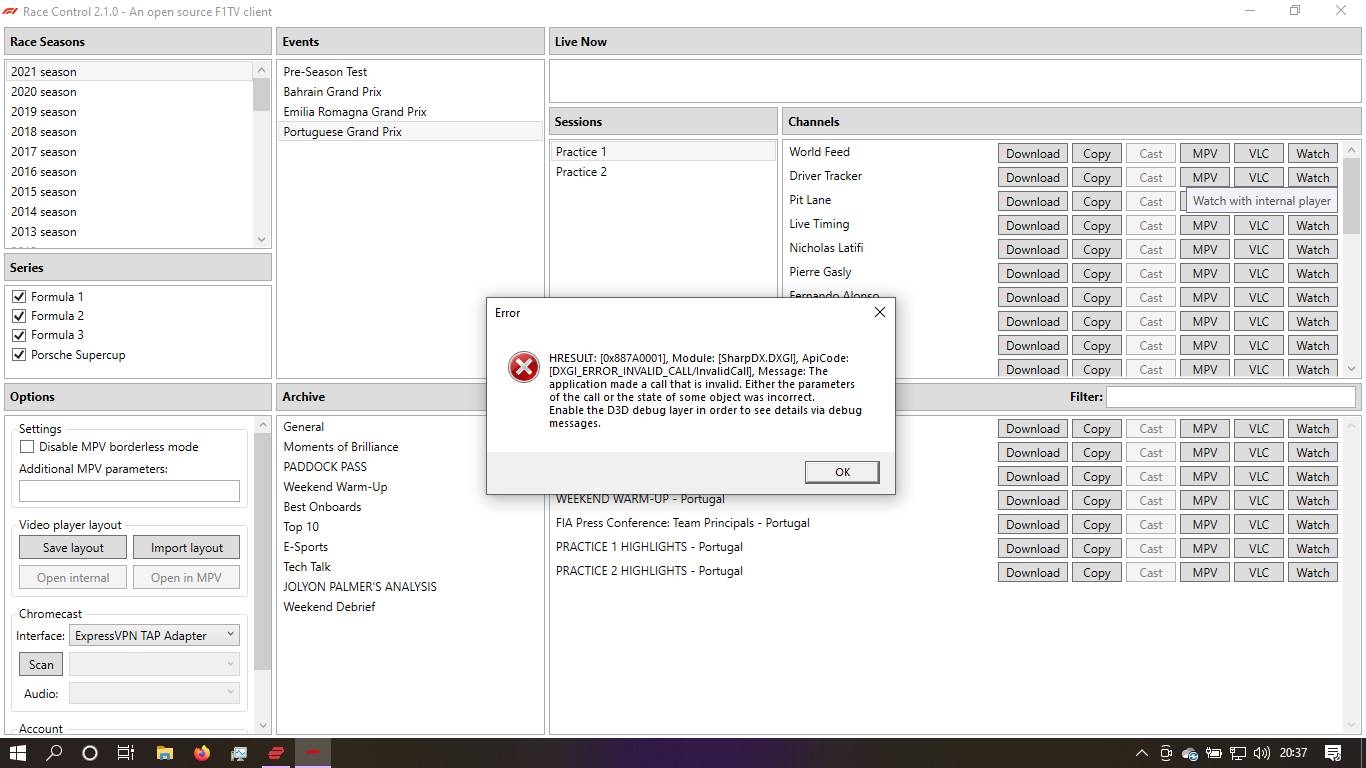
Task: Uncheck the Formula 2 series
Action: click(x=18, y=315)
